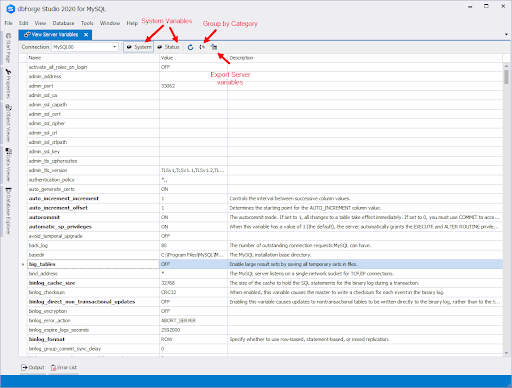Image resolution: width=512 pixels, height=388 pixels.
Task: Click the big_tables name cell
Action: tap(93, 264)
